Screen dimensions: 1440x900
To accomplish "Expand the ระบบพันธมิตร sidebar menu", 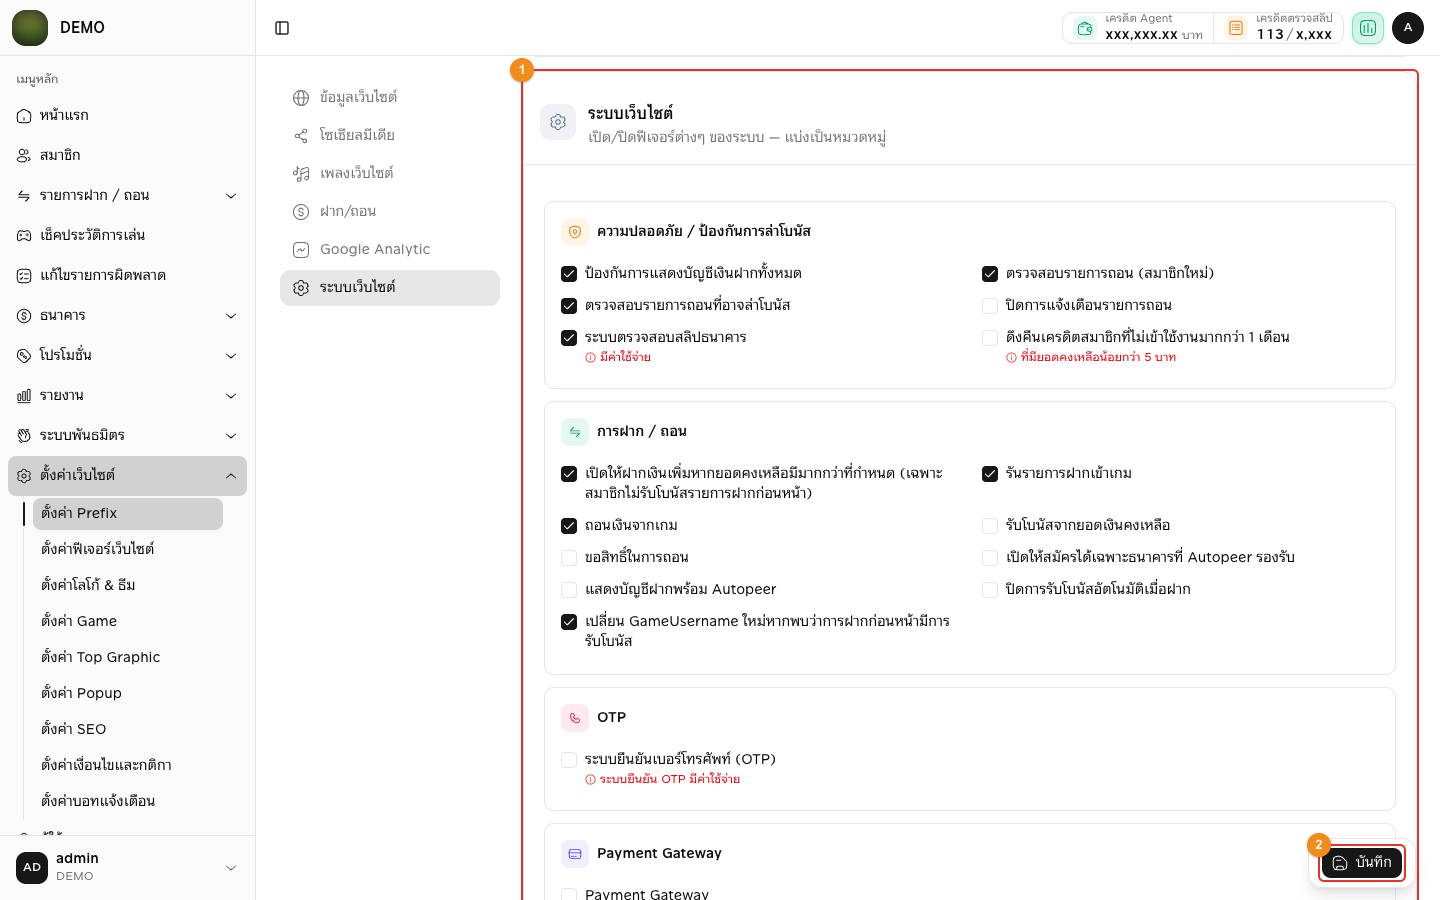I will point(127,436).
